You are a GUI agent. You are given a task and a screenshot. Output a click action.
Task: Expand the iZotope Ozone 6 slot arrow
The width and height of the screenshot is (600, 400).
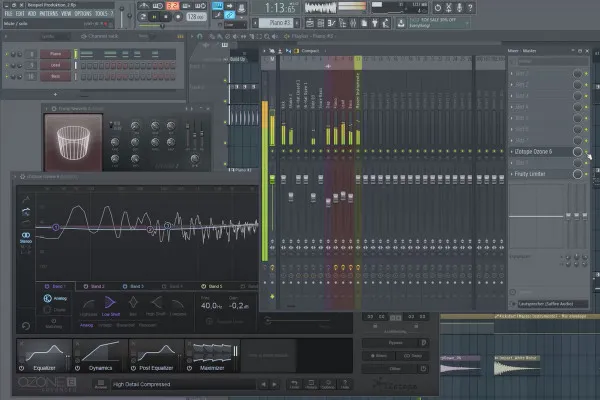coord(512,152)
